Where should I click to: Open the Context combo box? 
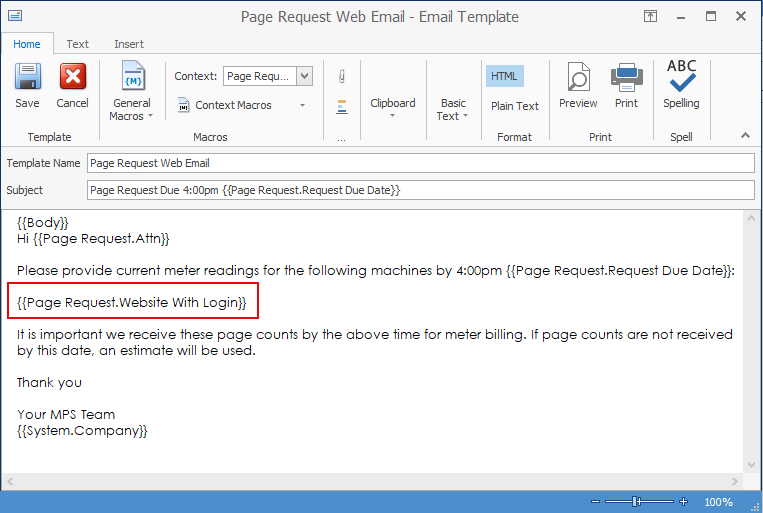[x=268, y=76]
